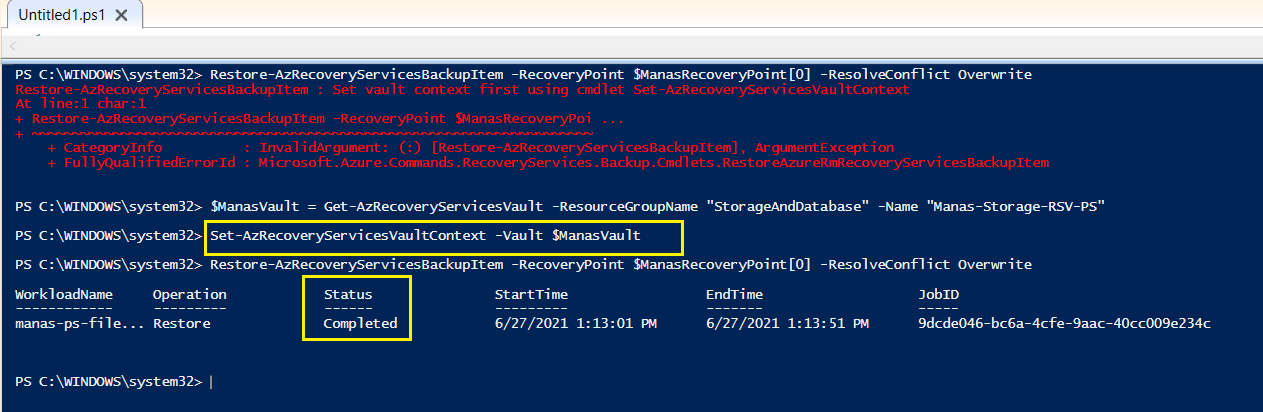
Task: Click the StartTime value 1:13:01 PM
Action: tap(575, 324)
